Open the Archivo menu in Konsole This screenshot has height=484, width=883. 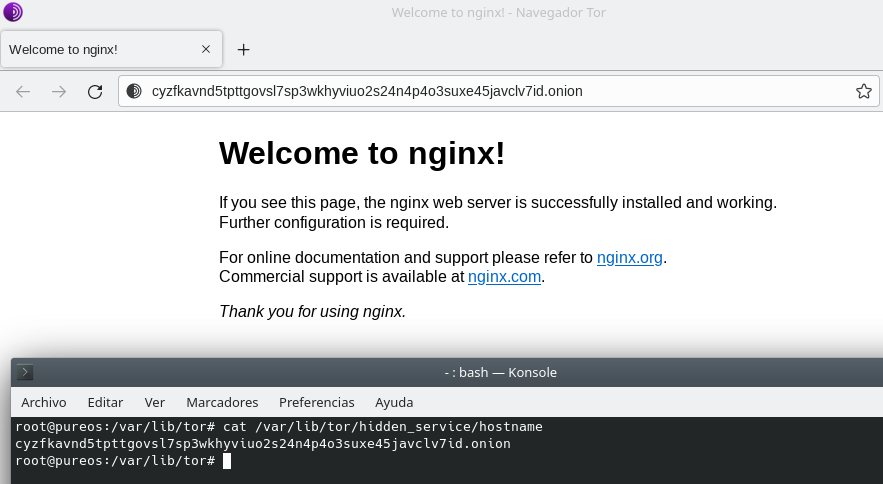[44, 402]
